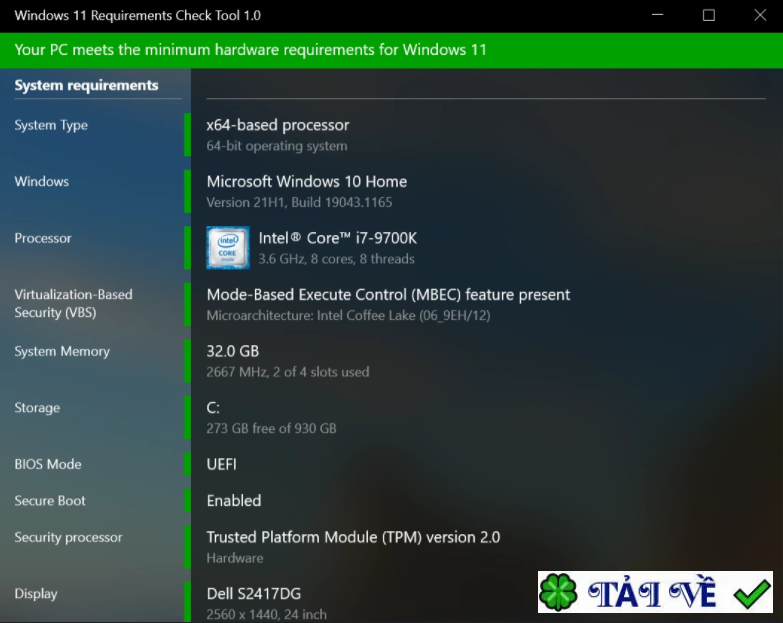The height and width of the screenshot is (623, 783).
Task: Click Microsoft Windows 10 Home text
Action: pyautogui.click(x=307, y=181)
